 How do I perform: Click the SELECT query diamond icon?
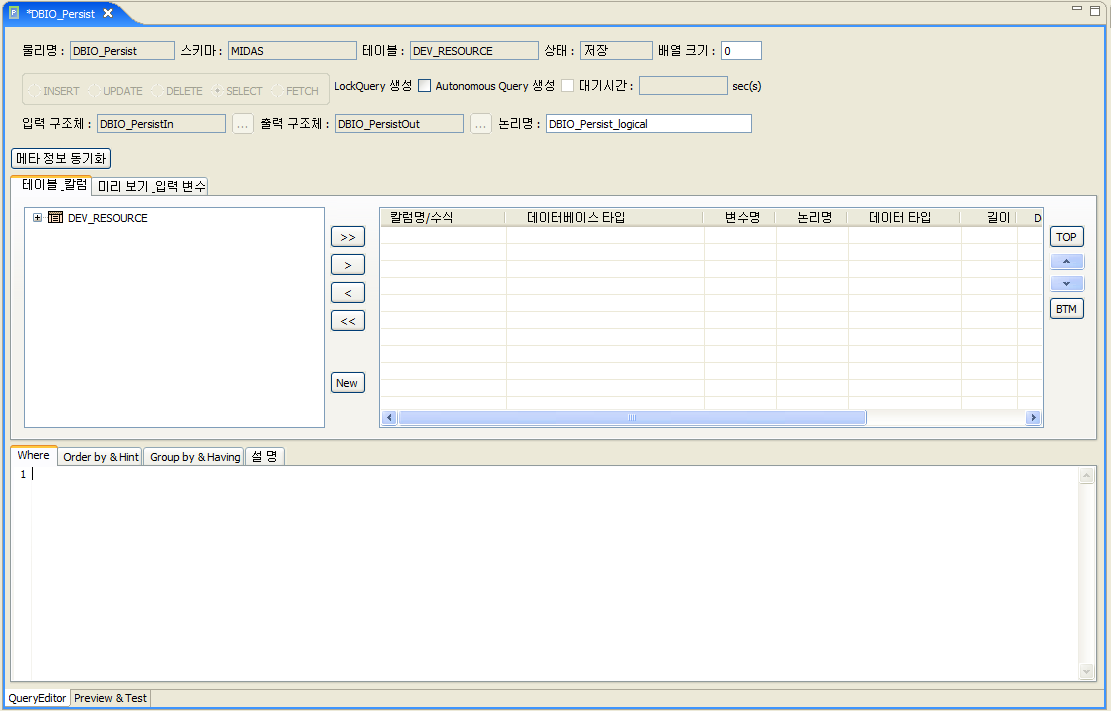point(217,90)
